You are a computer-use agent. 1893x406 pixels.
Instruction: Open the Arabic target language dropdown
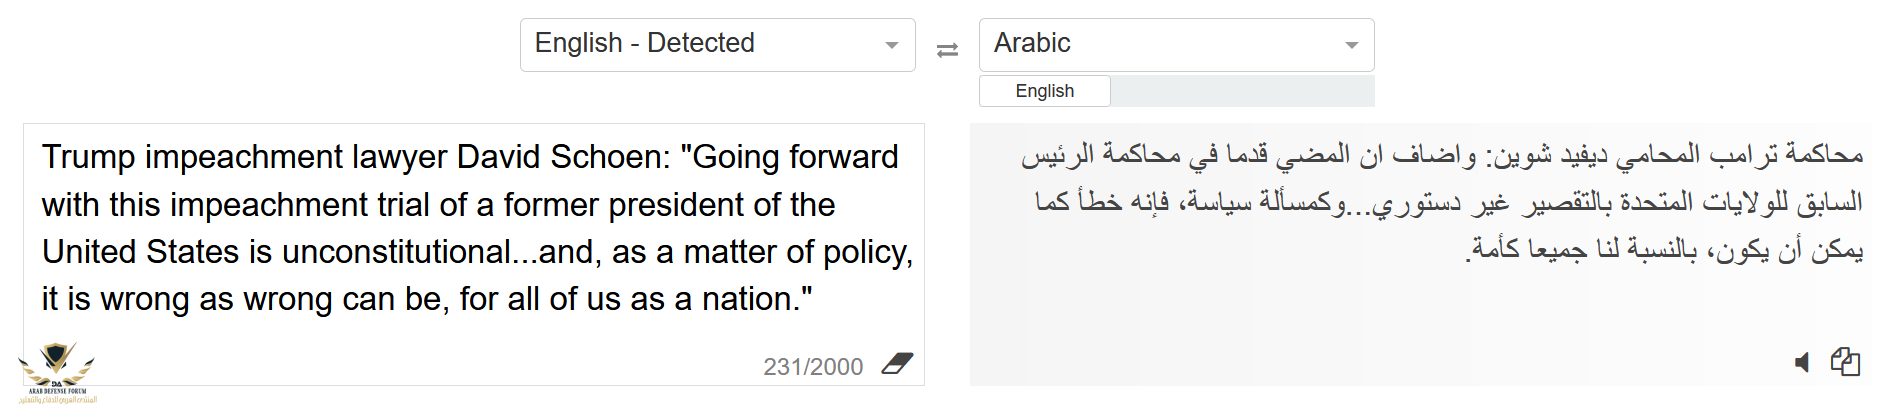(1176, 44)
